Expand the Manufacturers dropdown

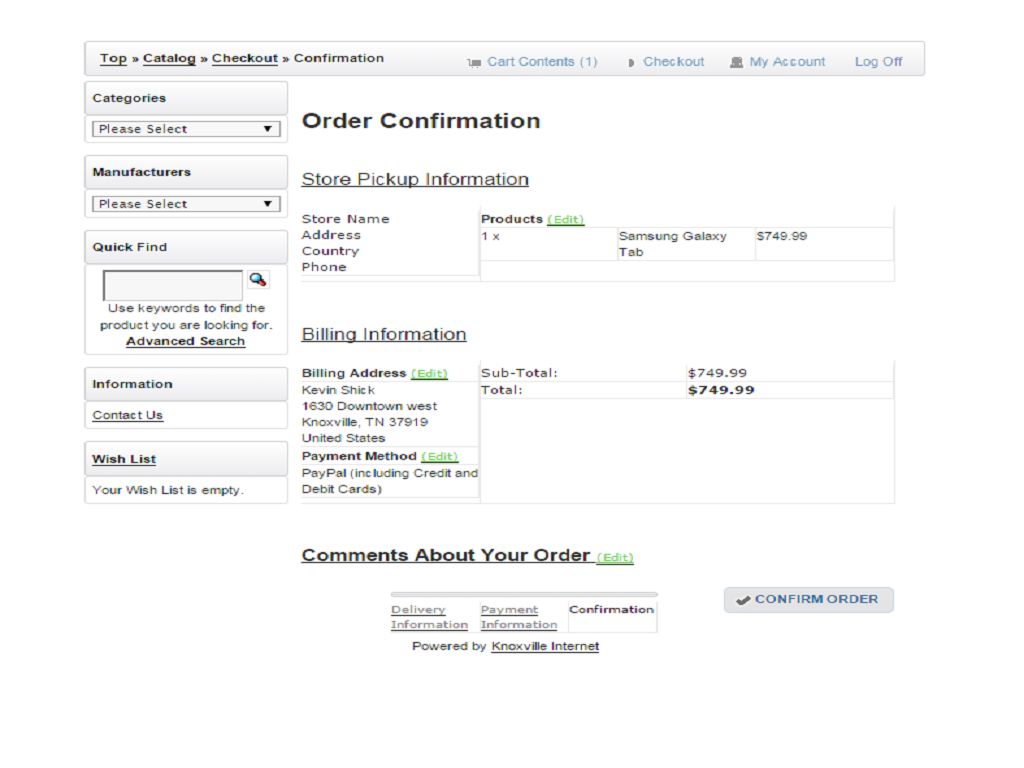pyautogui.click(x=186, y=204)
